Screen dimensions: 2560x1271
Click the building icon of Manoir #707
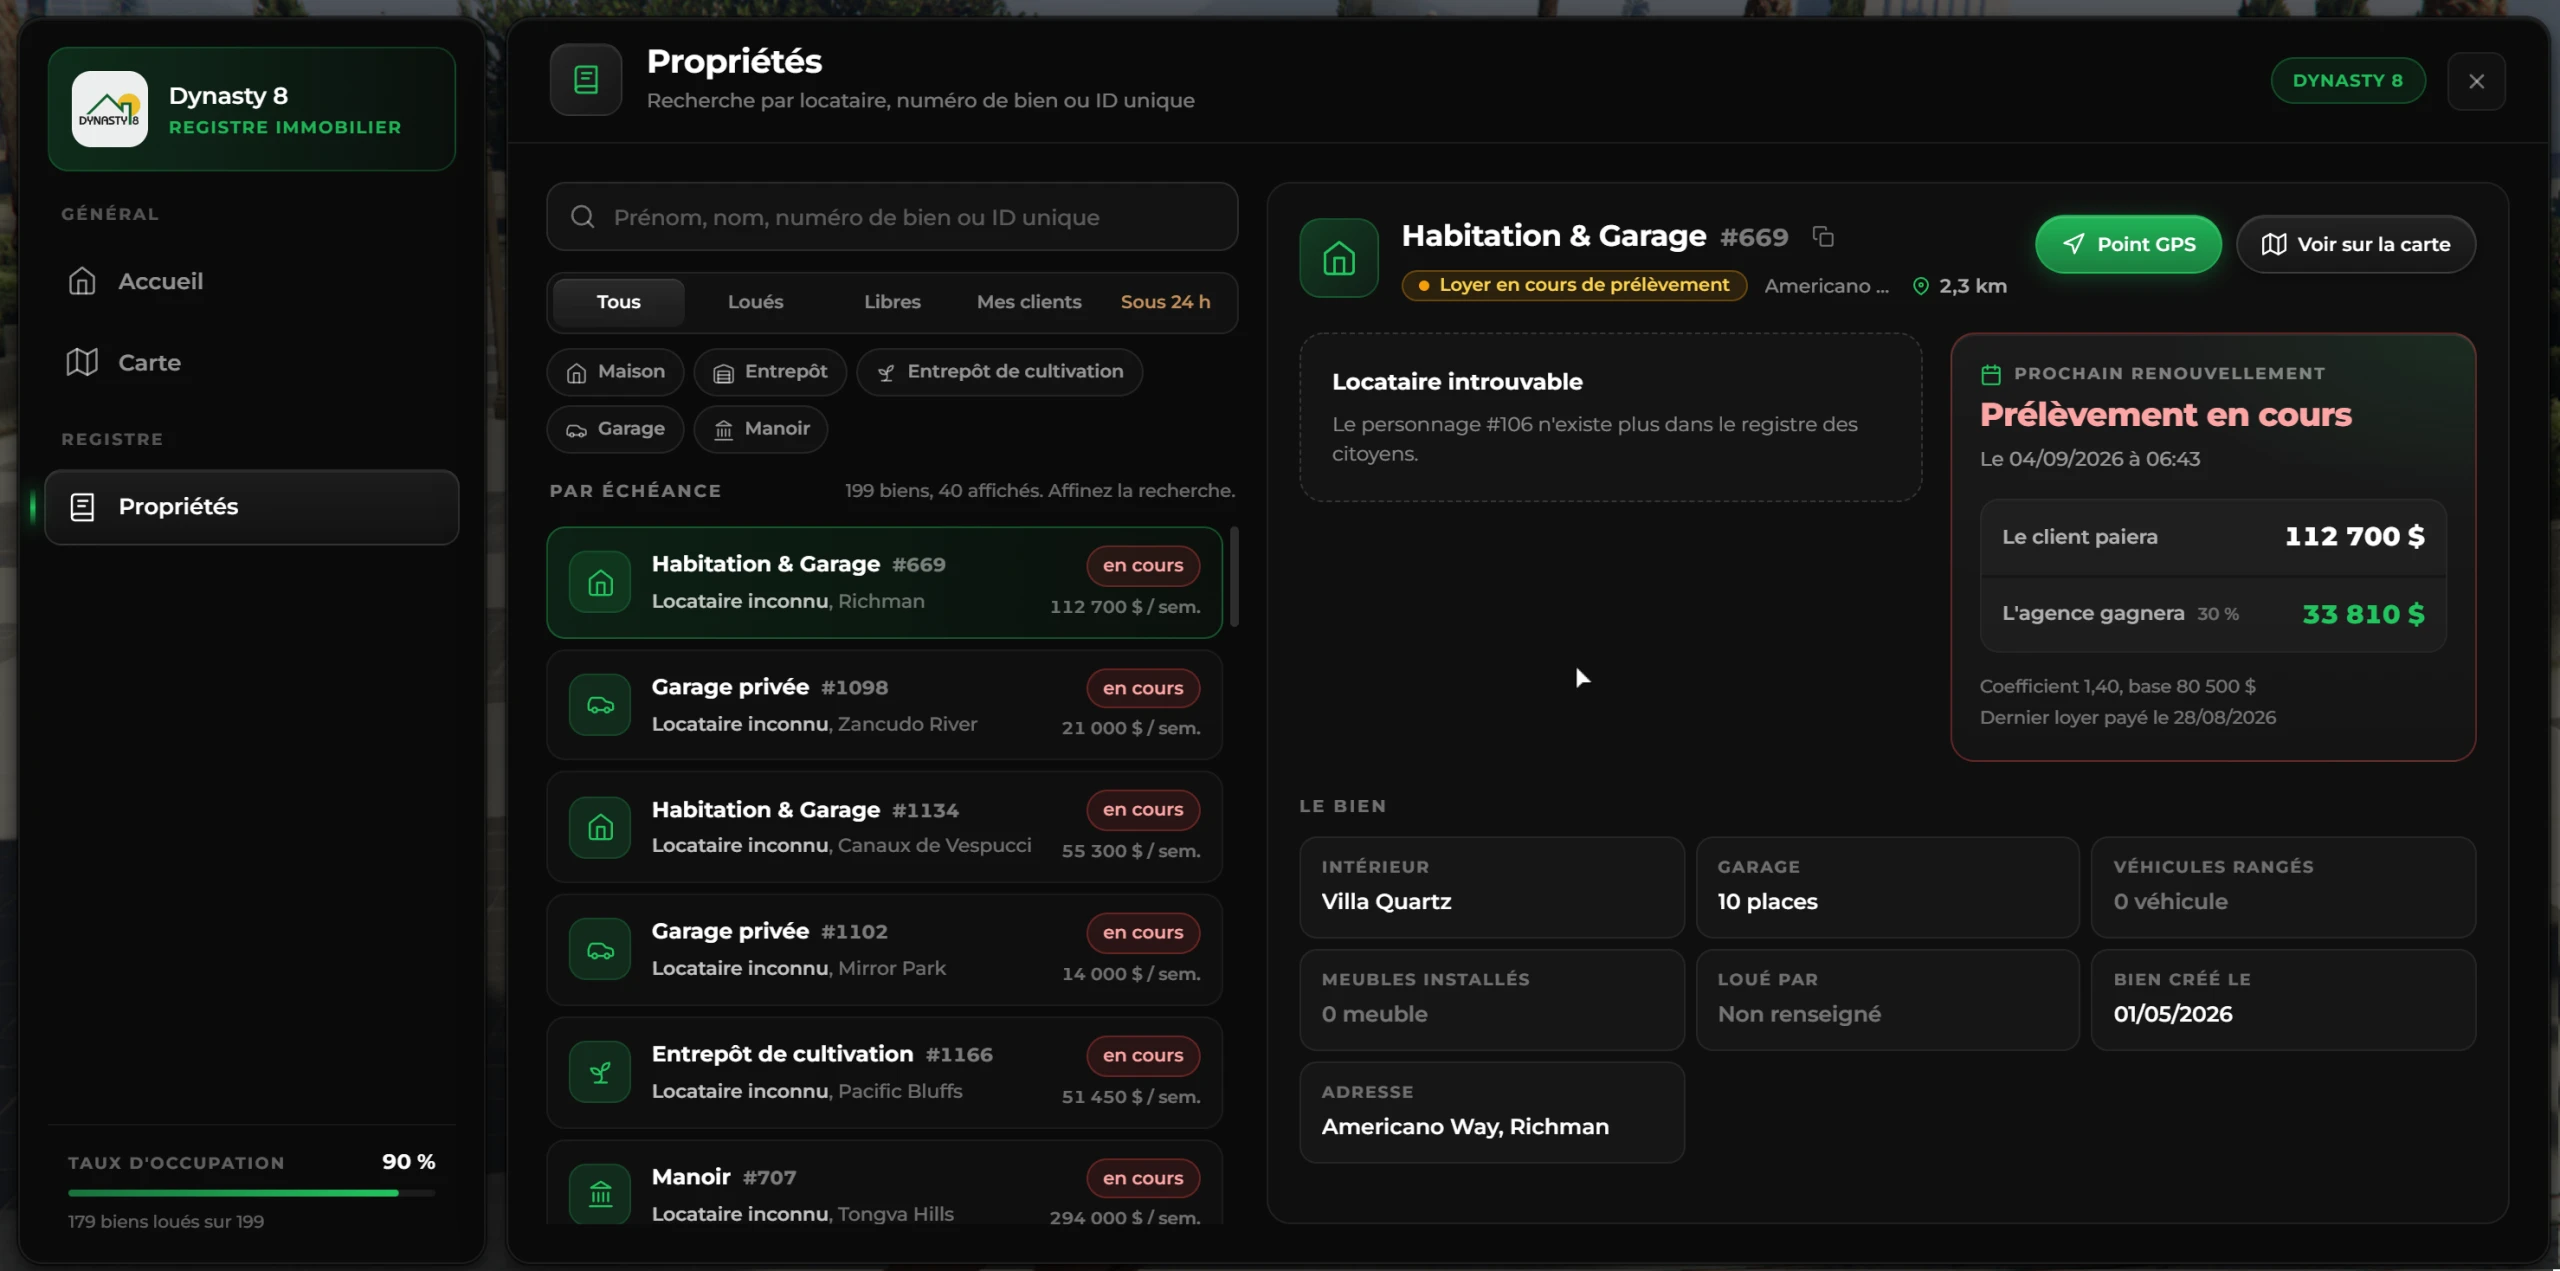coord(600,1194)
